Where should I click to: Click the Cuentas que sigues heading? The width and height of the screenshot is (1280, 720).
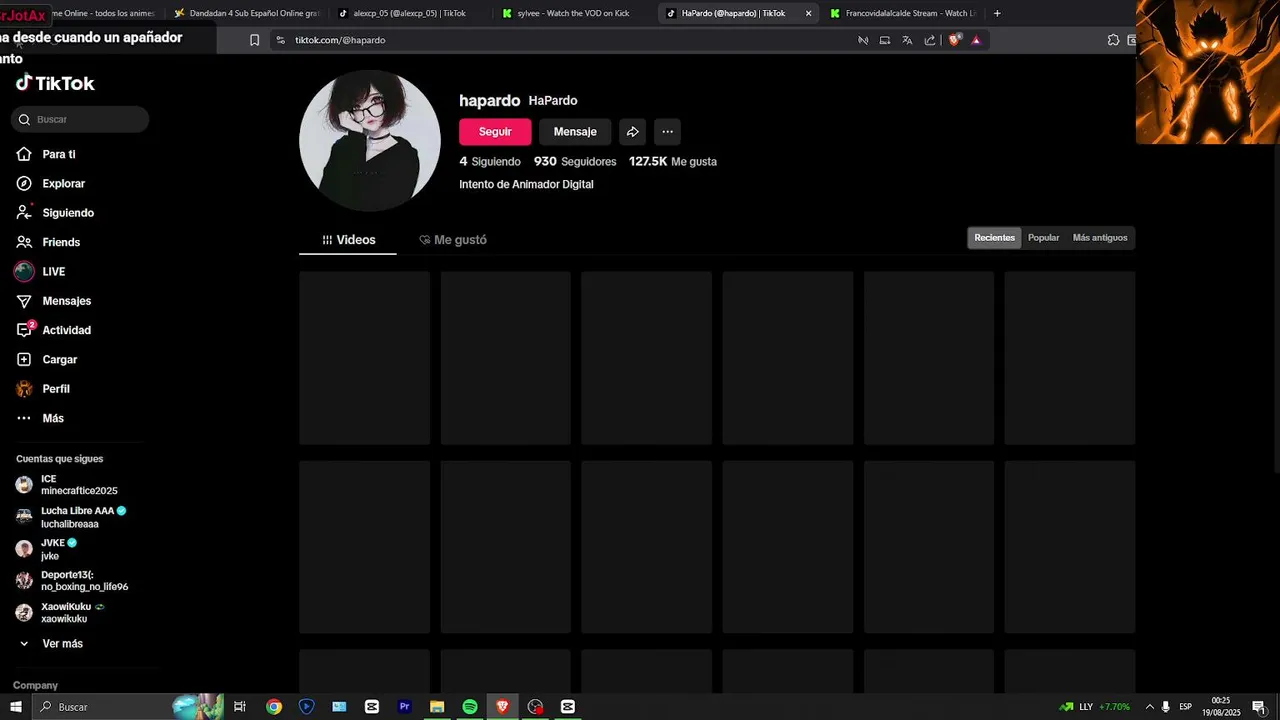[x=60, y=459]
